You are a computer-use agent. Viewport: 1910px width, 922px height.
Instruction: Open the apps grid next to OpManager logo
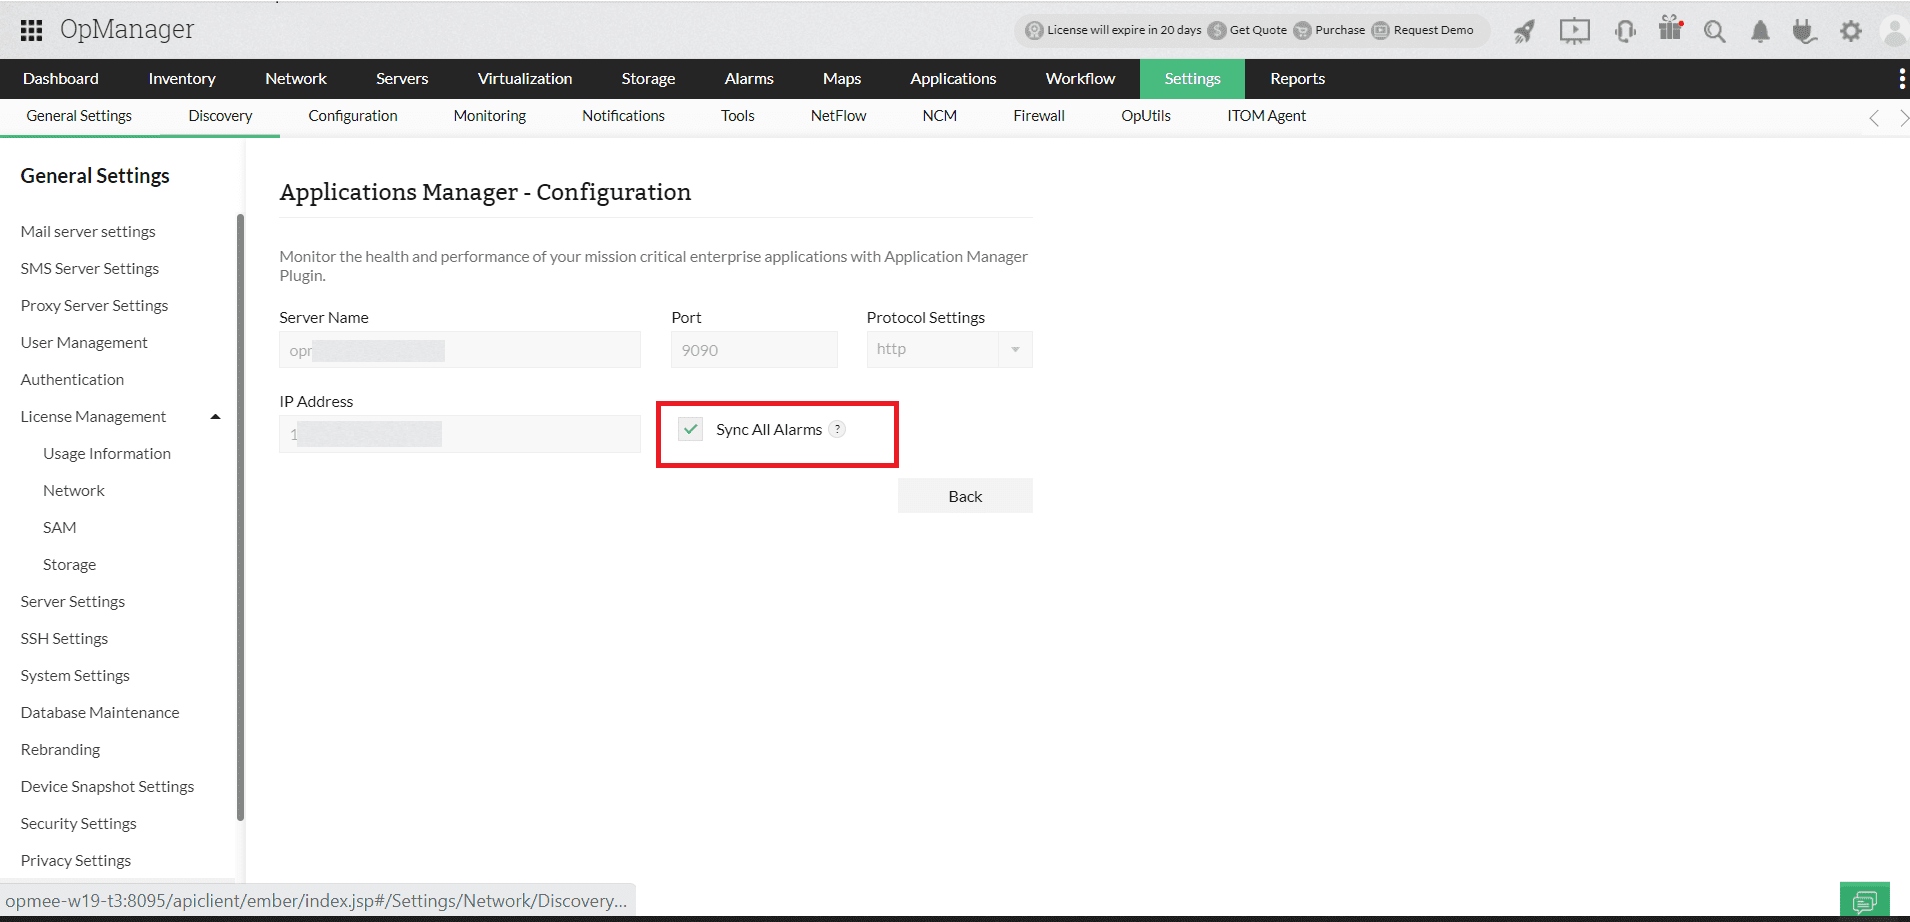(x=31, y=30)
